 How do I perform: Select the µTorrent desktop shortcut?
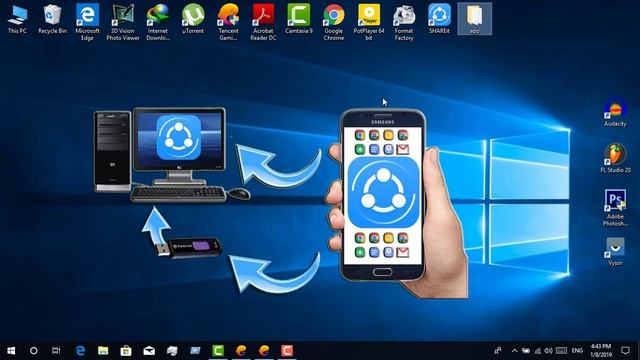(x=193, y=19)
